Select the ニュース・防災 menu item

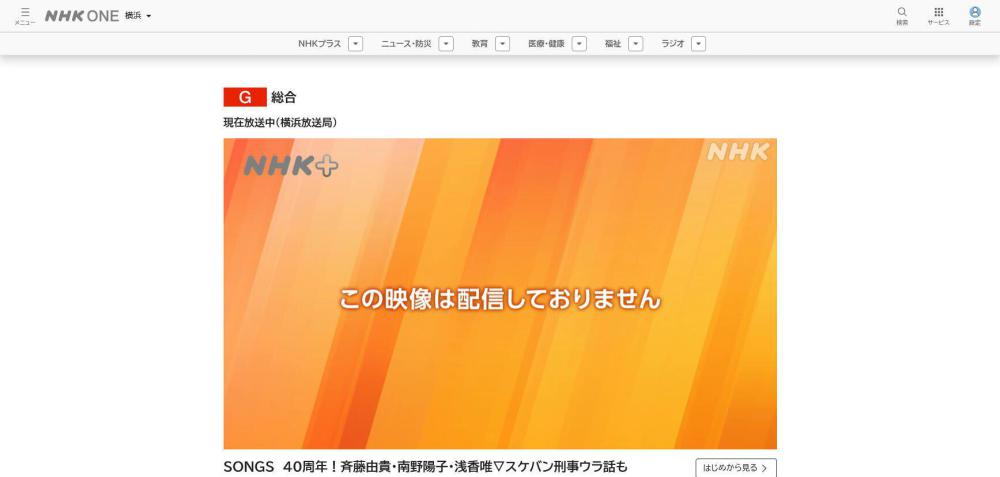coord(406,44)
